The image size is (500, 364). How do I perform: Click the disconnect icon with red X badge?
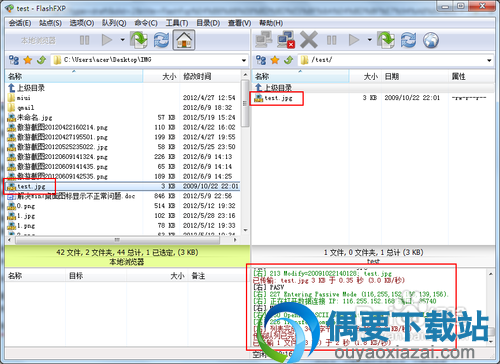click(286, 40)
